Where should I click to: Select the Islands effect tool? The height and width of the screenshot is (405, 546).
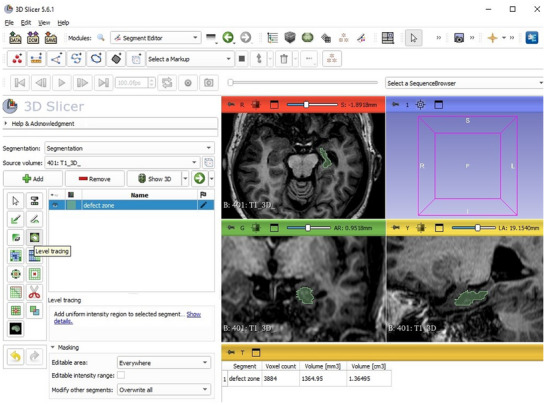click(x=15, y=310)
